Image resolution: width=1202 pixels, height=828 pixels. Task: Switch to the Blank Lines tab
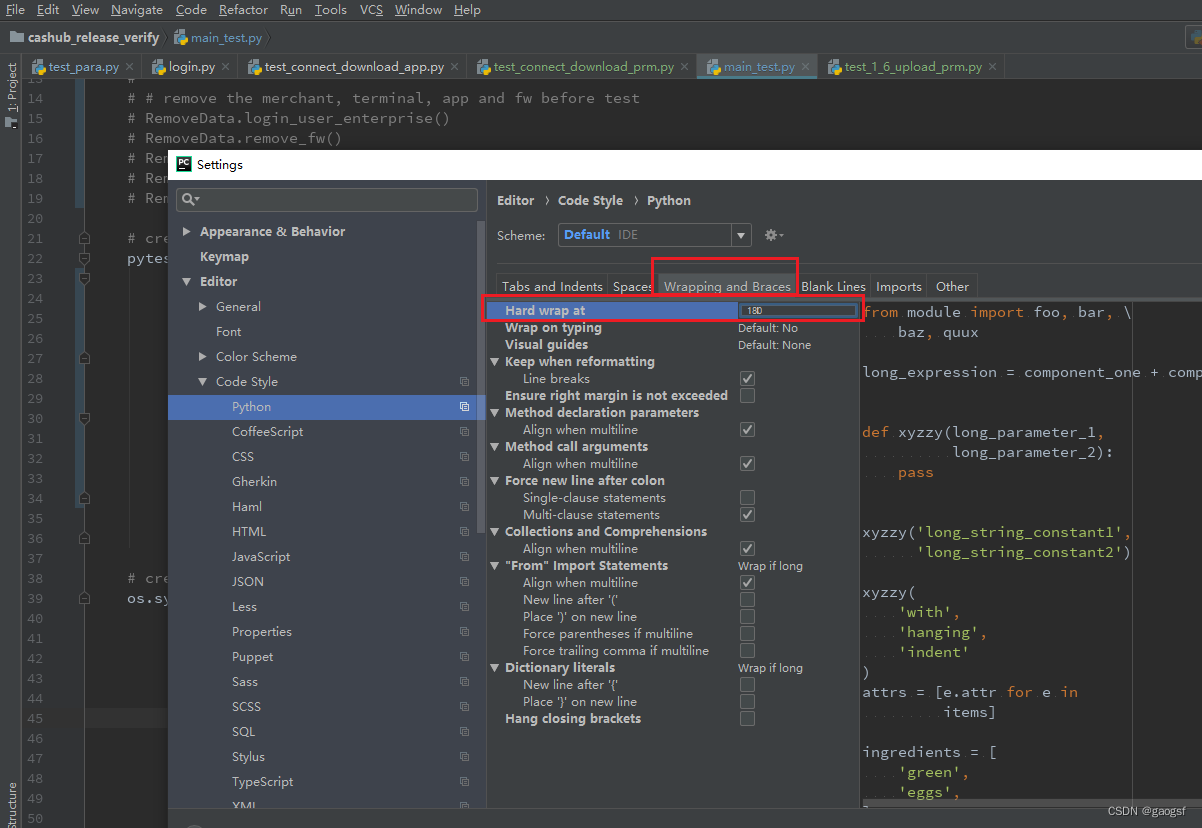[833, 286]
